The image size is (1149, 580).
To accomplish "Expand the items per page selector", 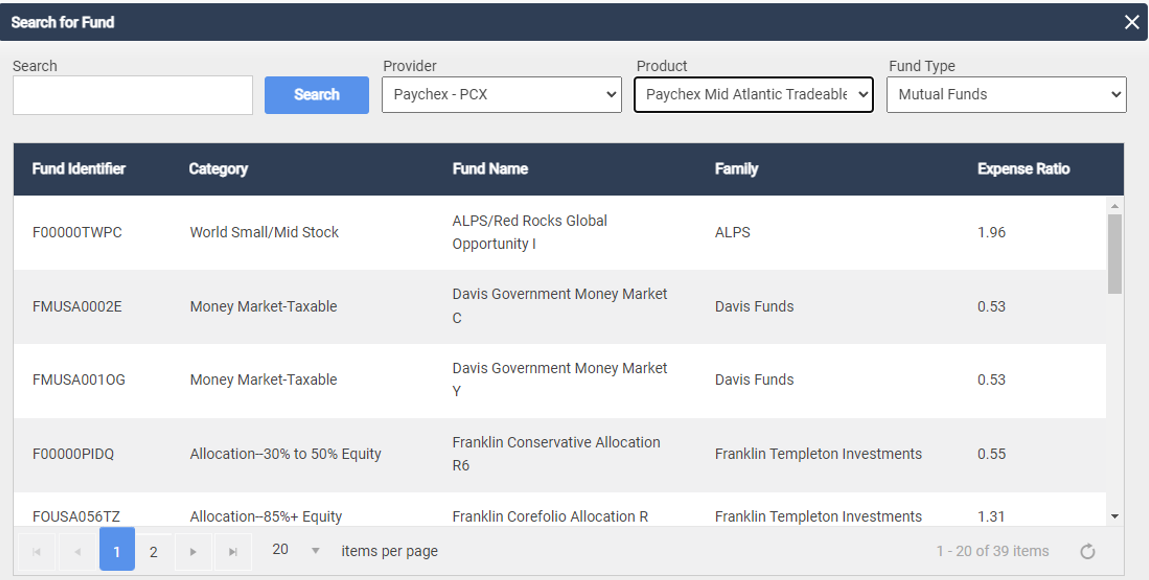I will [295, 550].
